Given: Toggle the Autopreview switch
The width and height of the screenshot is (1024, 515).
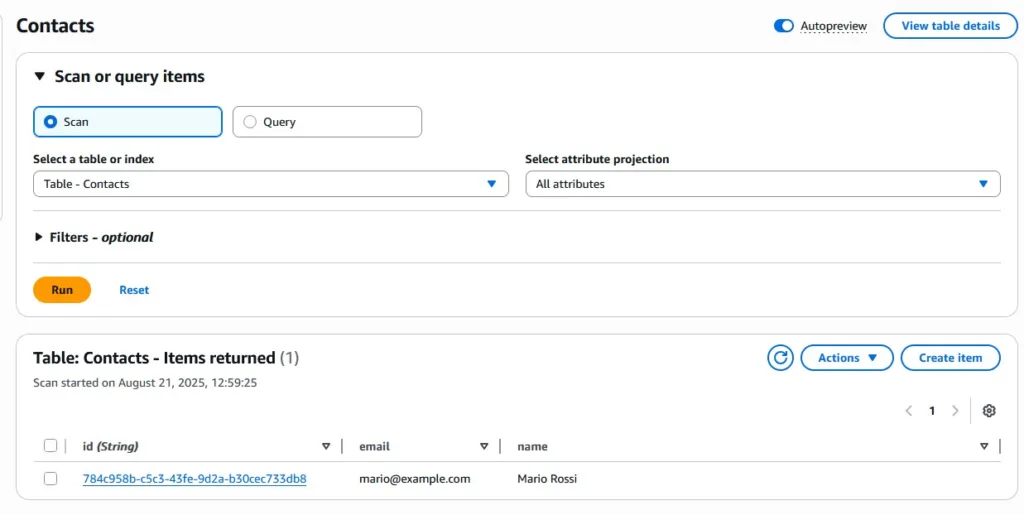Looking at the screenshot, I should (784, 26).
